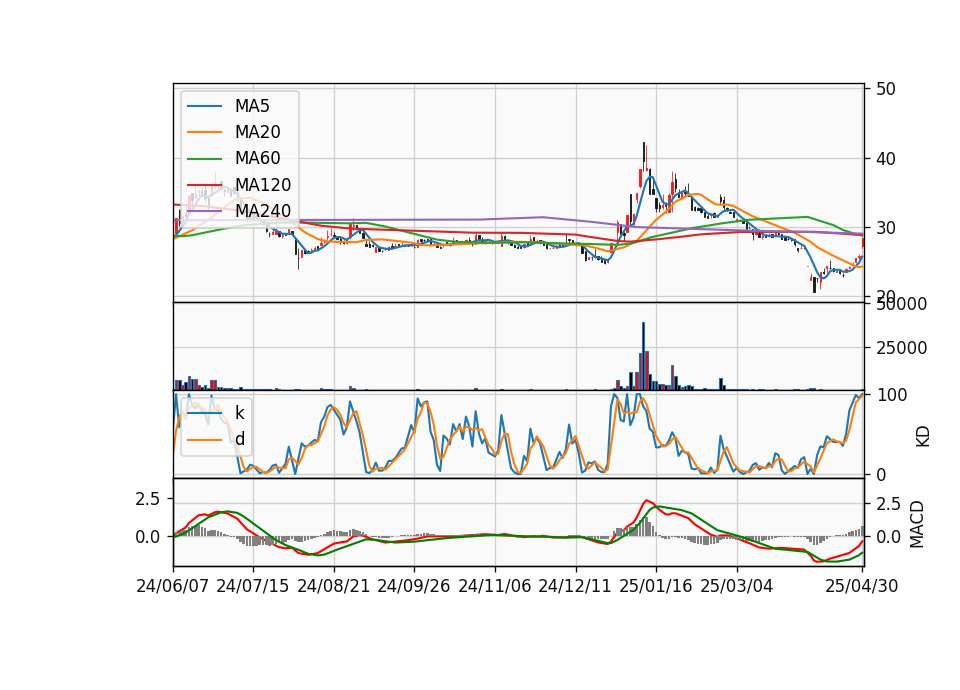Image resolution: width=960 pixels, height=690 pixels.
Task: Click the 24/06/07 date tick label
Action: tap(173, 587)
